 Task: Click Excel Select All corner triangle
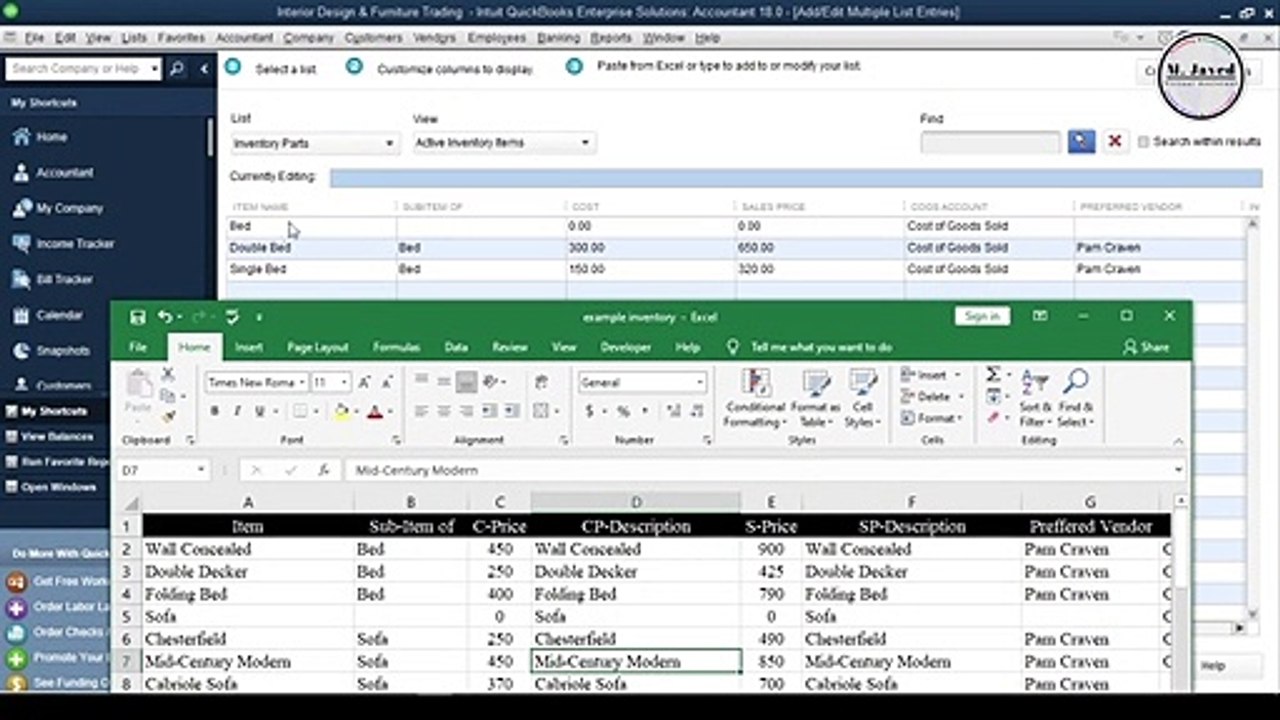point(129,503)
